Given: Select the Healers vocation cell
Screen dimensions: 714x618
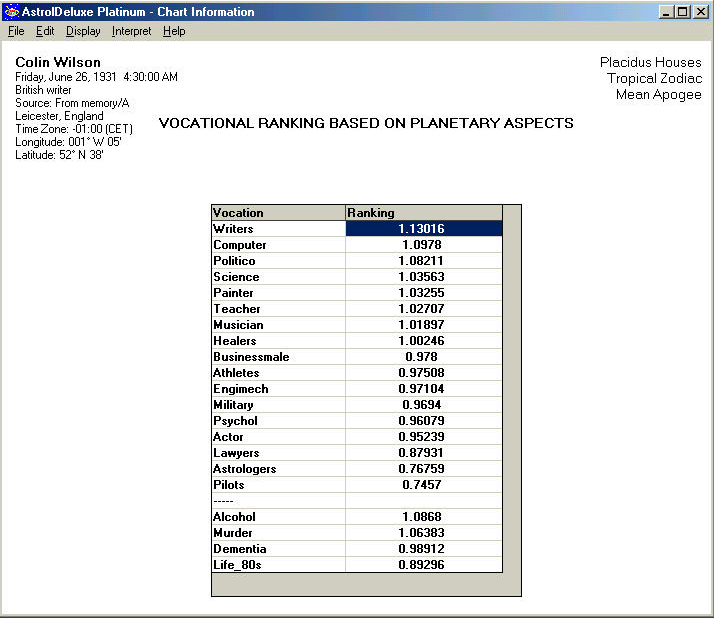Looking at the screenshot, I should (279, 341).
